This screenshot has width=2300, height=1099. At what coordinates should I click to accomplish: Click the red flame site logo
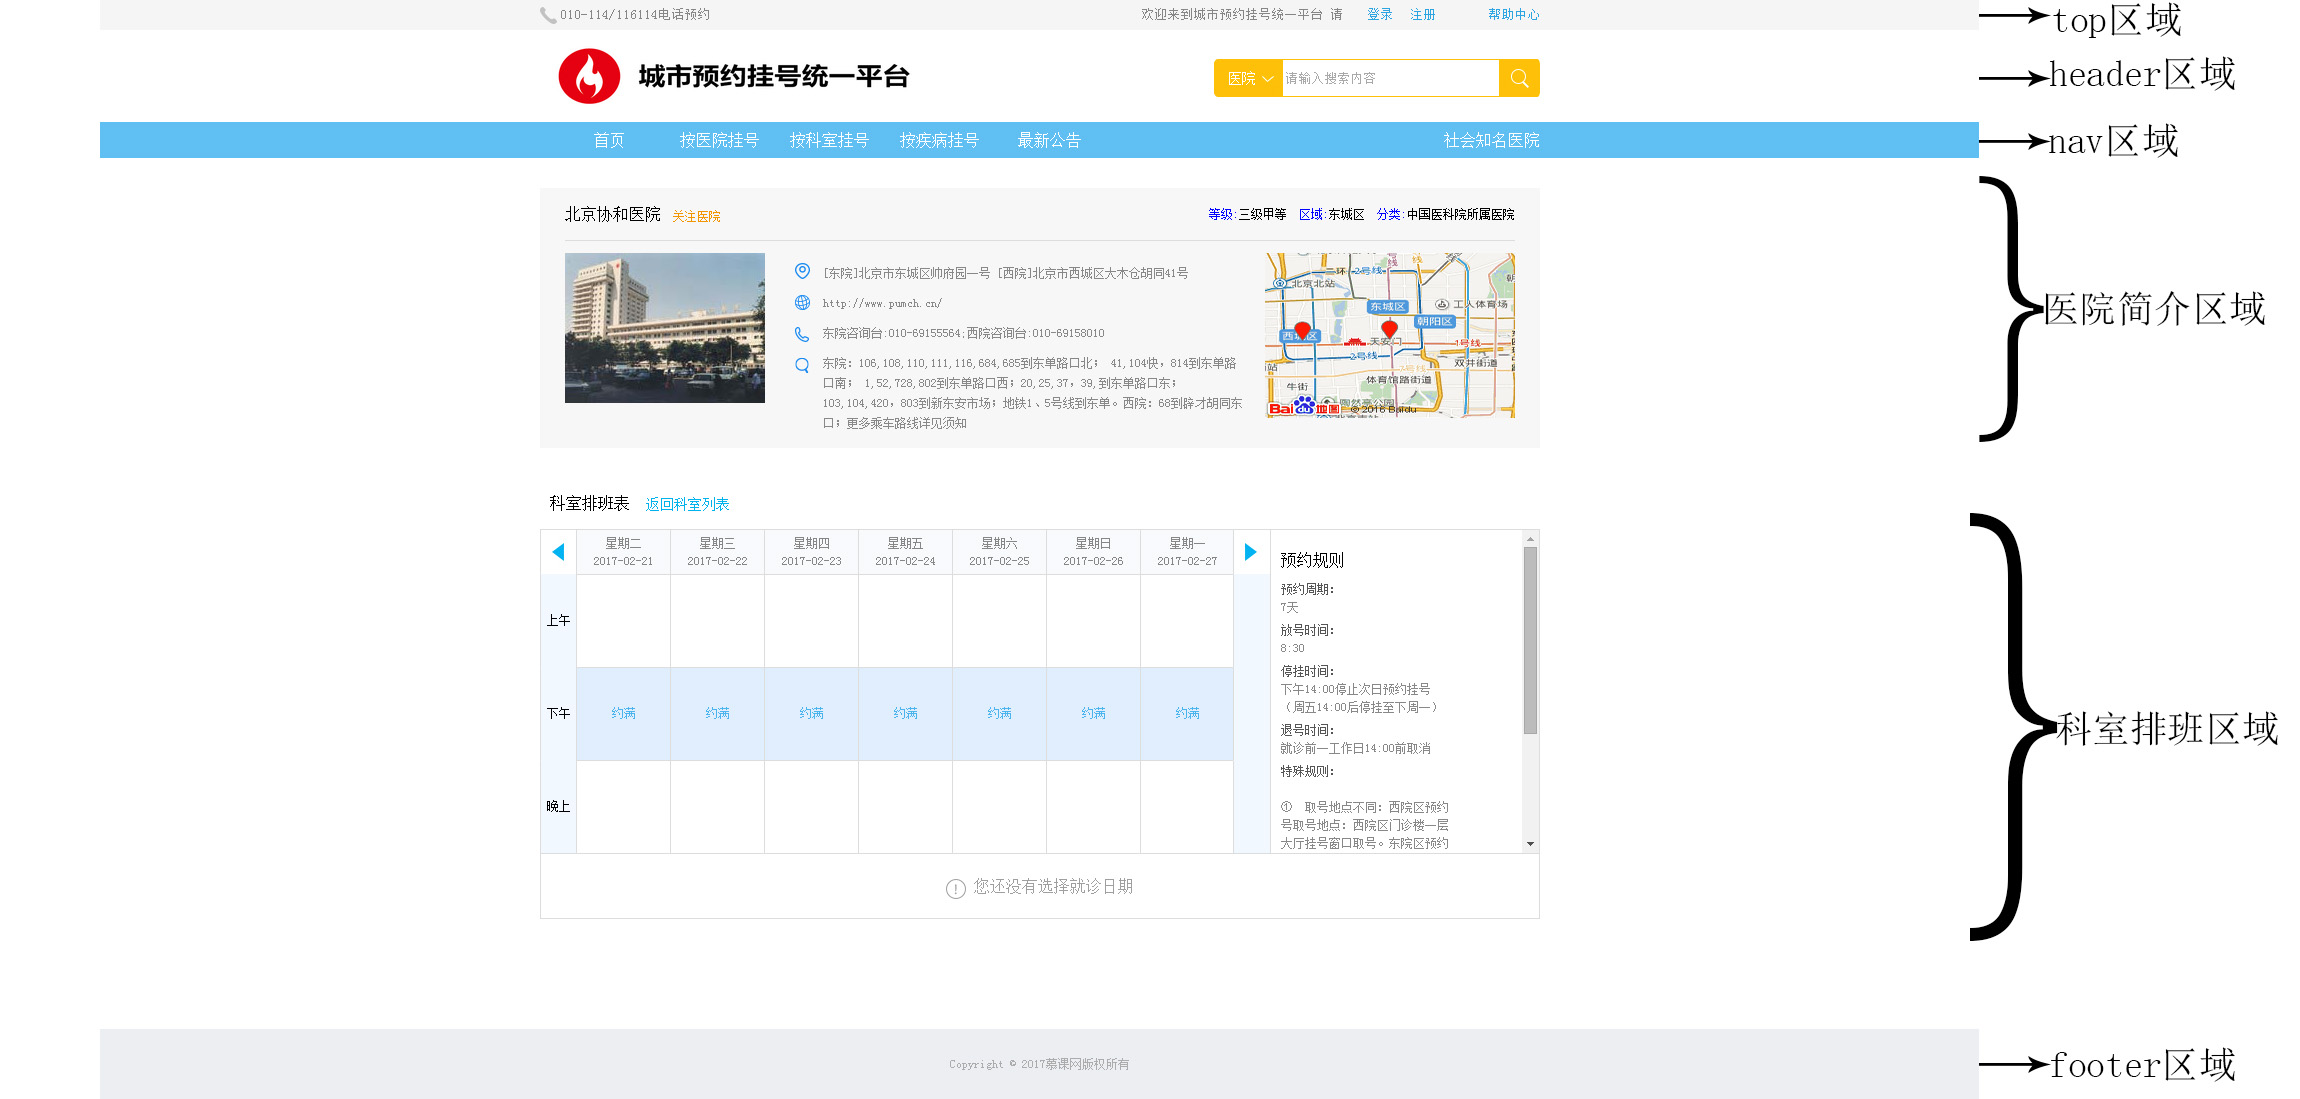589,76
